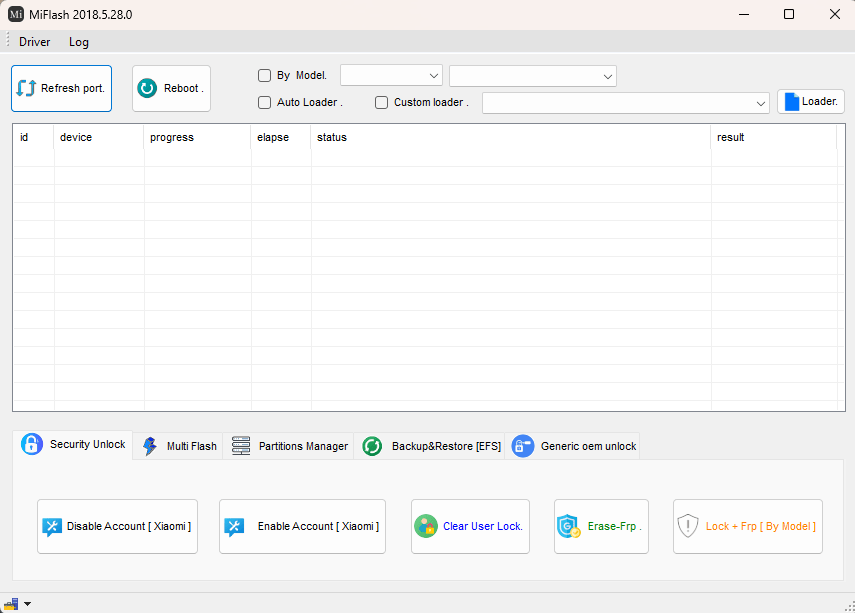Switch to the Multi Flash tab
Image resolution: width=855 pixels, height=613 pixels.
[x=180, y=446]
